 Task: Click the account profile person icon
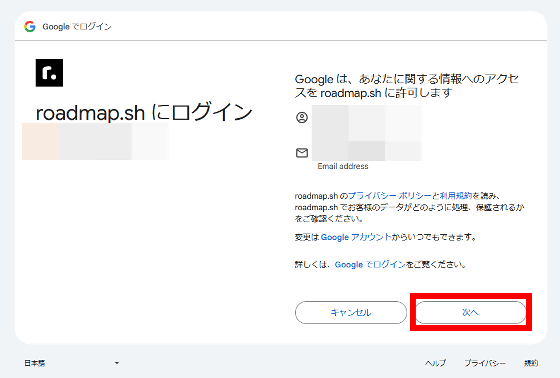[302, 118]
